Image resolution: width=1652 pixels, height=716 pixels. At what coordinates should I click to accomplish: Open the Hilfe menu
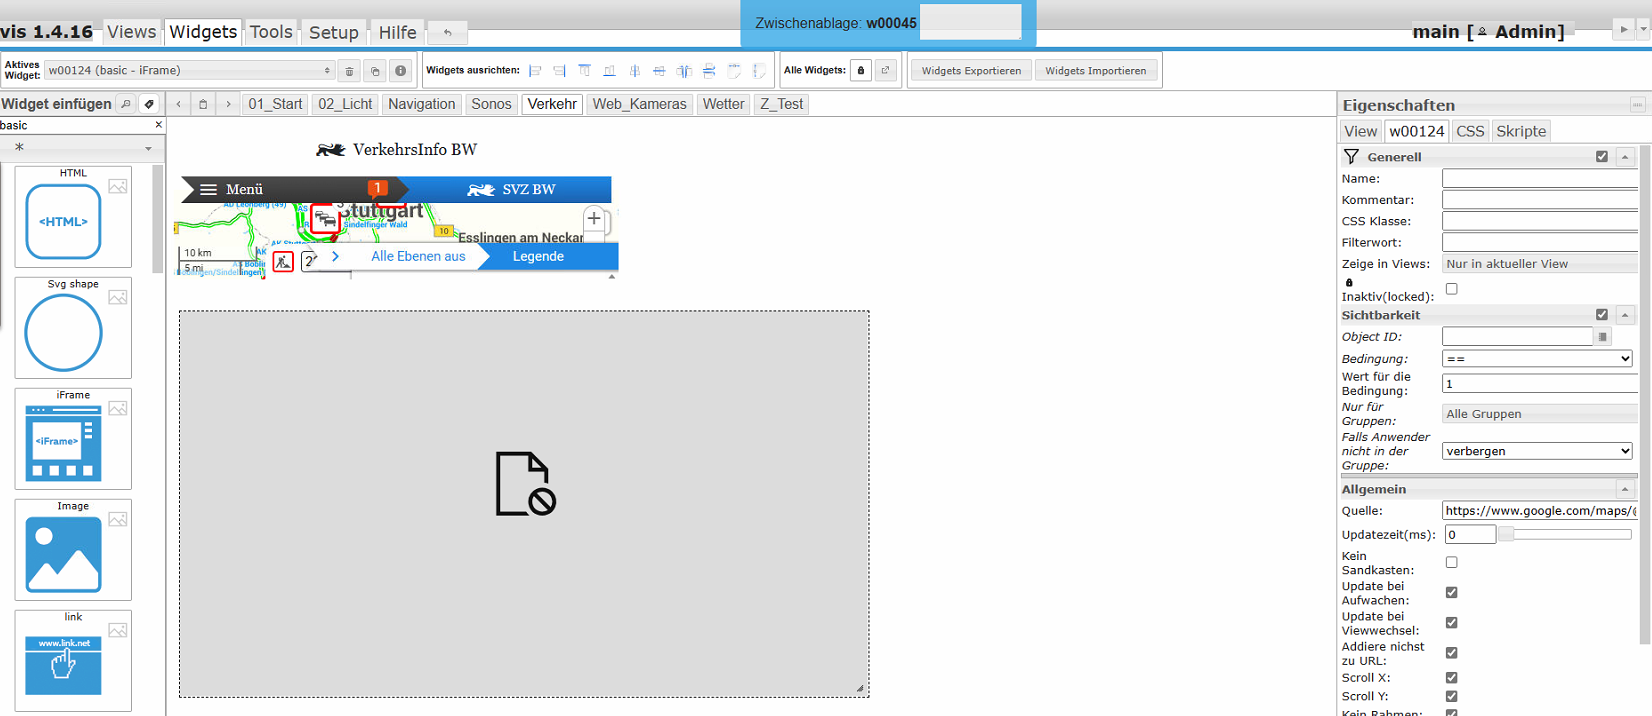coord(397,32)
